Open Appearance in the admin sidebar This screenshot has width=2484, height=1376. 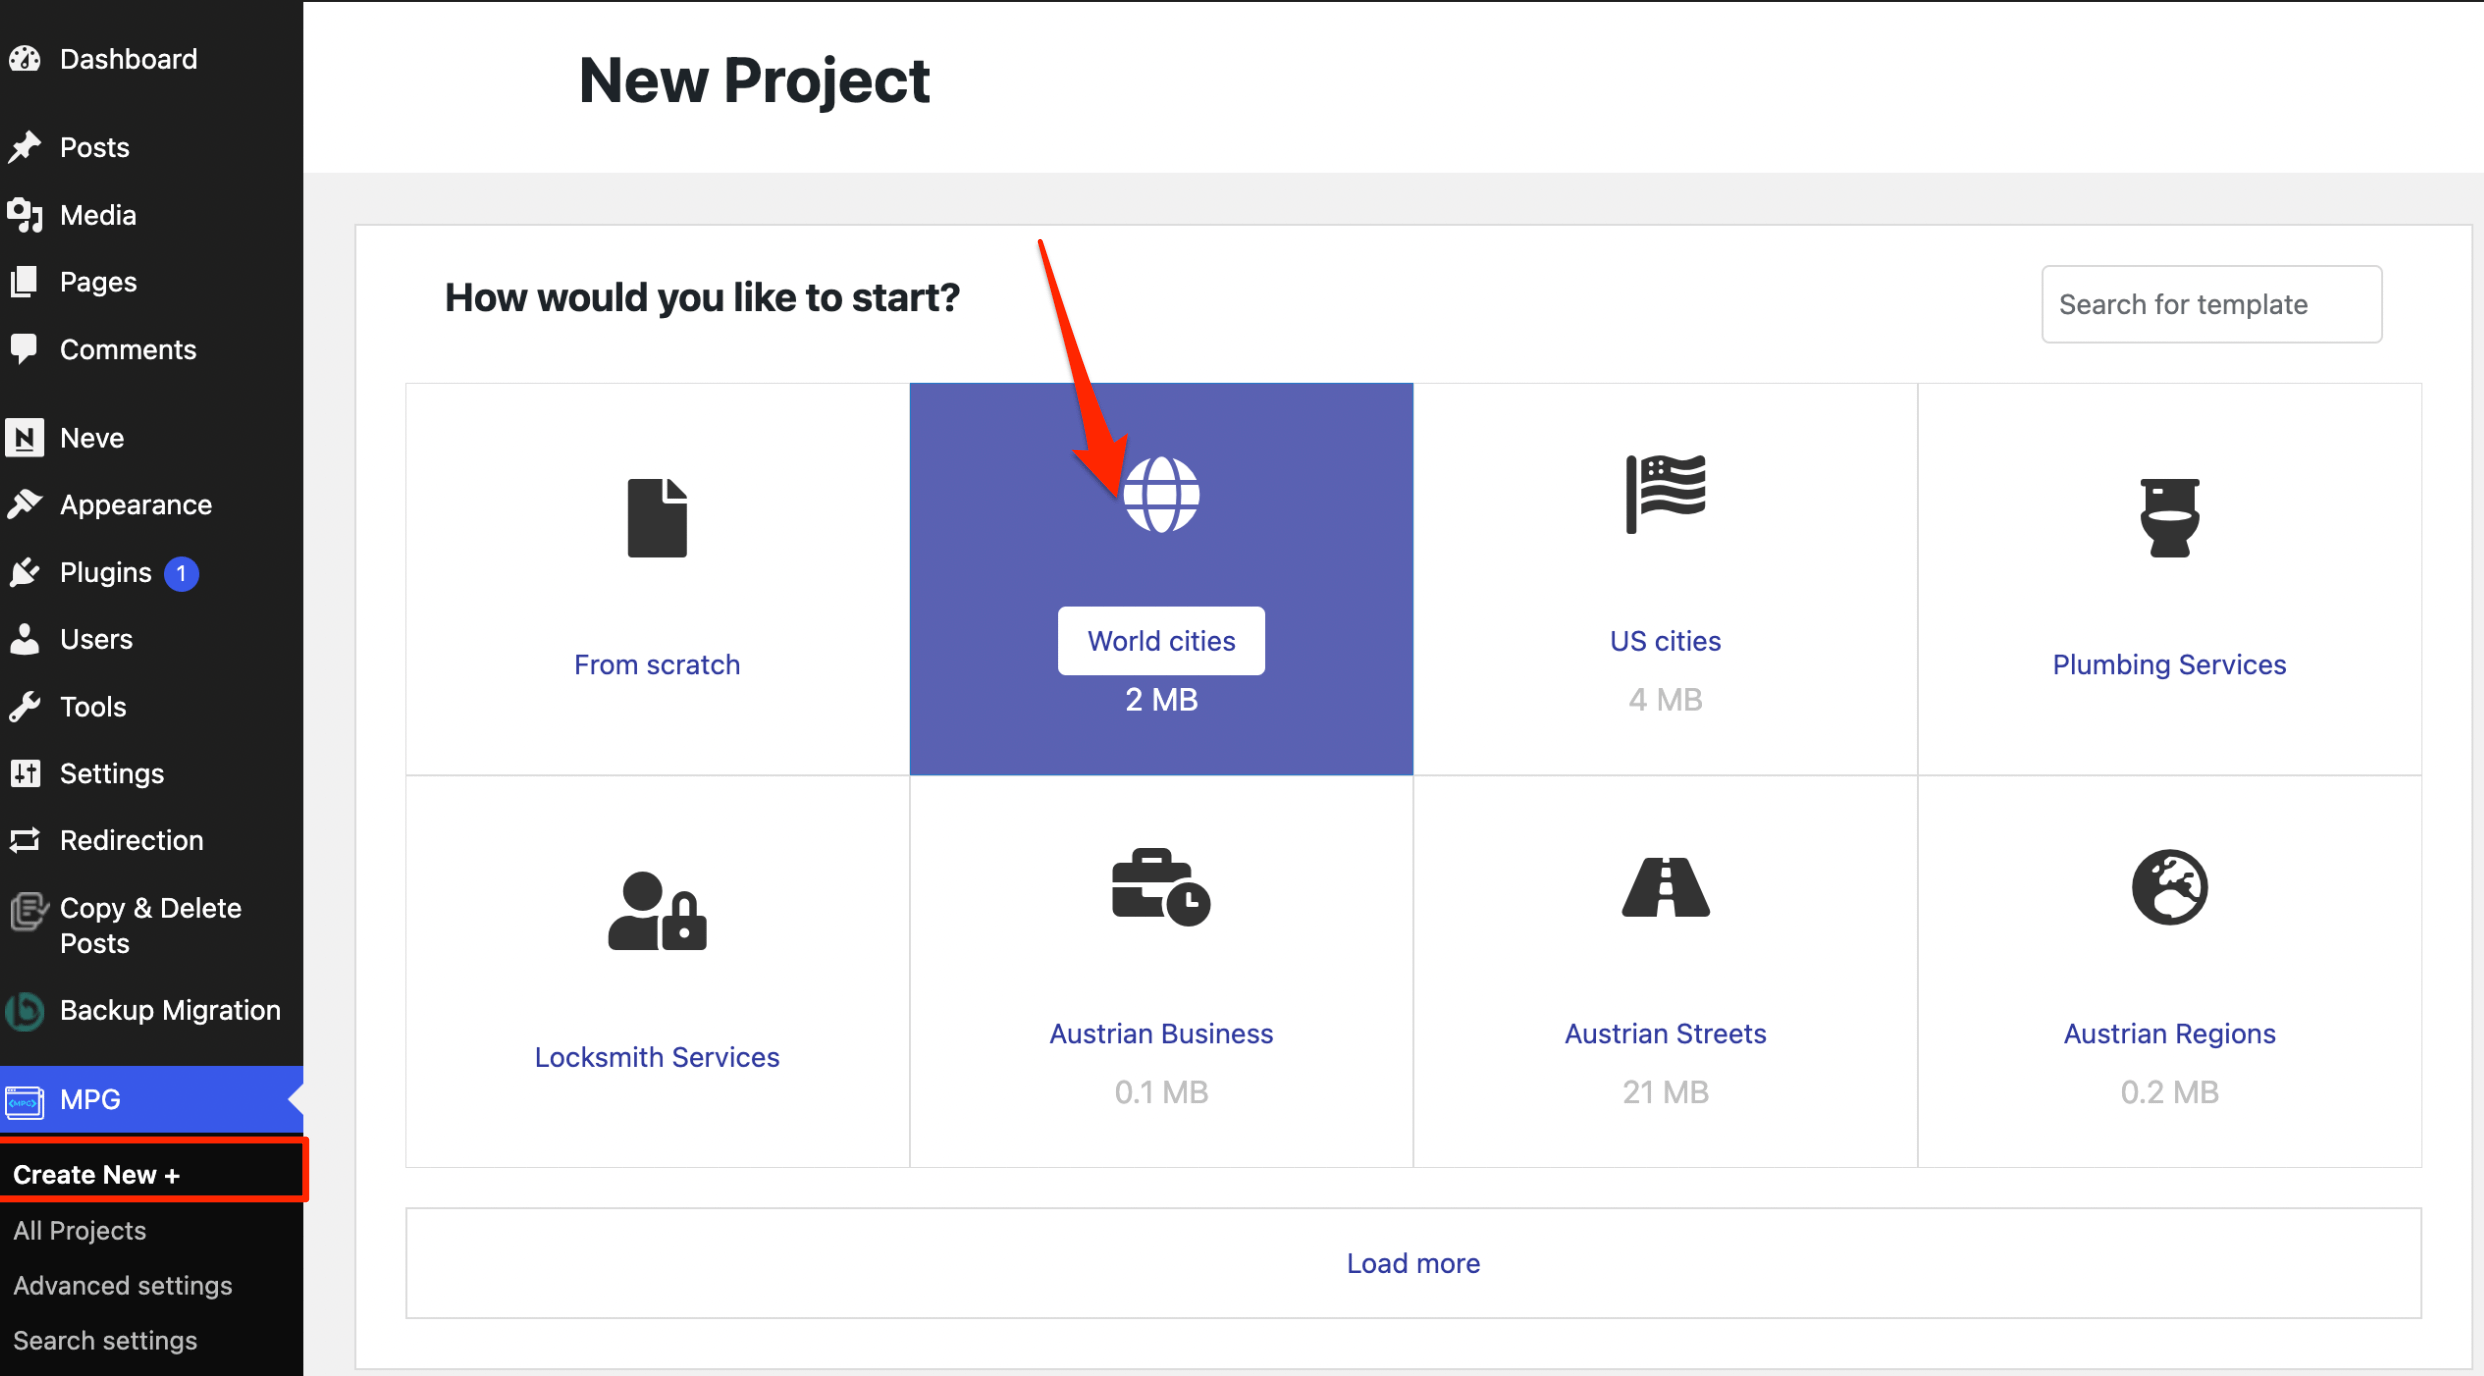pos(135,505)
